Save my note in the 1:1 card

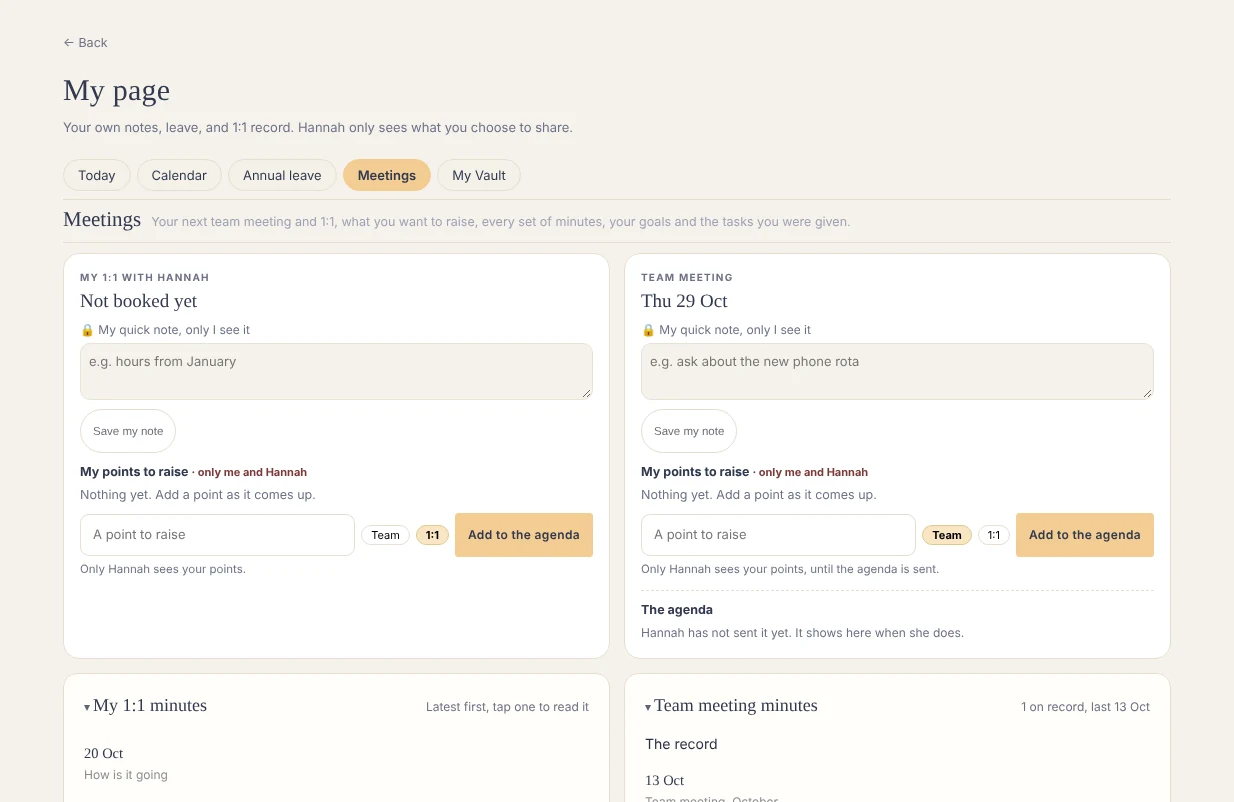click(128, 431)
